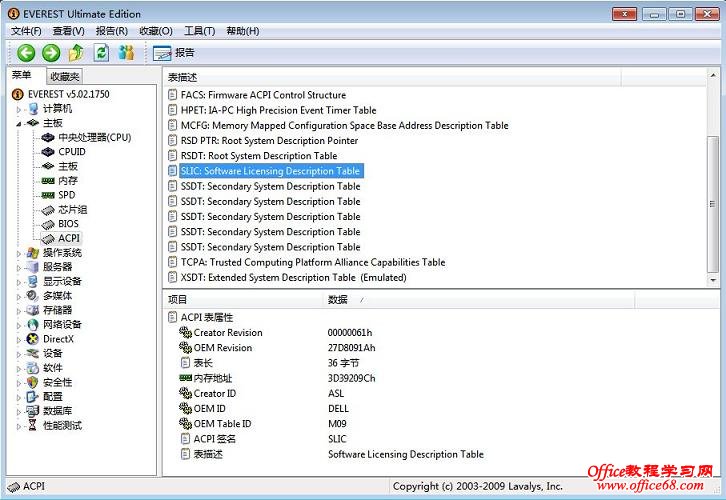Click the 内存地址 value 3D39209Ch
This screenshot has width=726, height=500.
(351, 378)
